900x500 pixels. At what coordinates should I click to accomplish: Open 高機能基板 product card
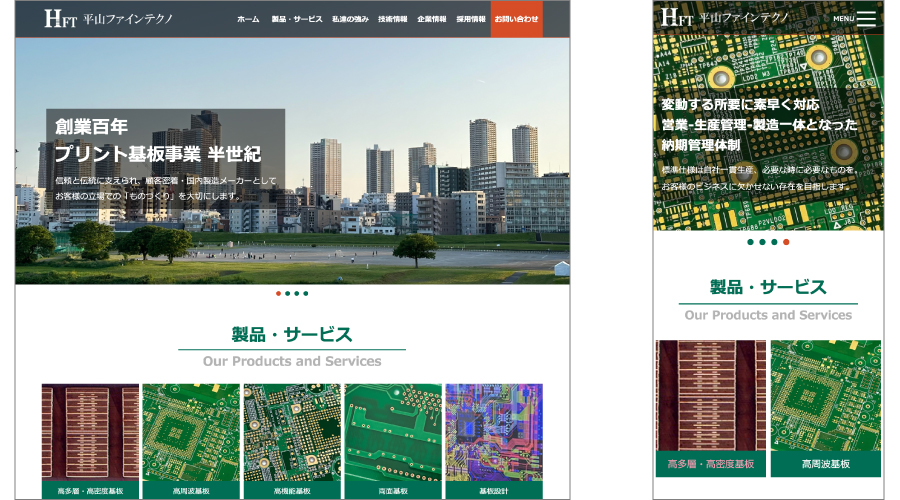[x=292, y=441]
